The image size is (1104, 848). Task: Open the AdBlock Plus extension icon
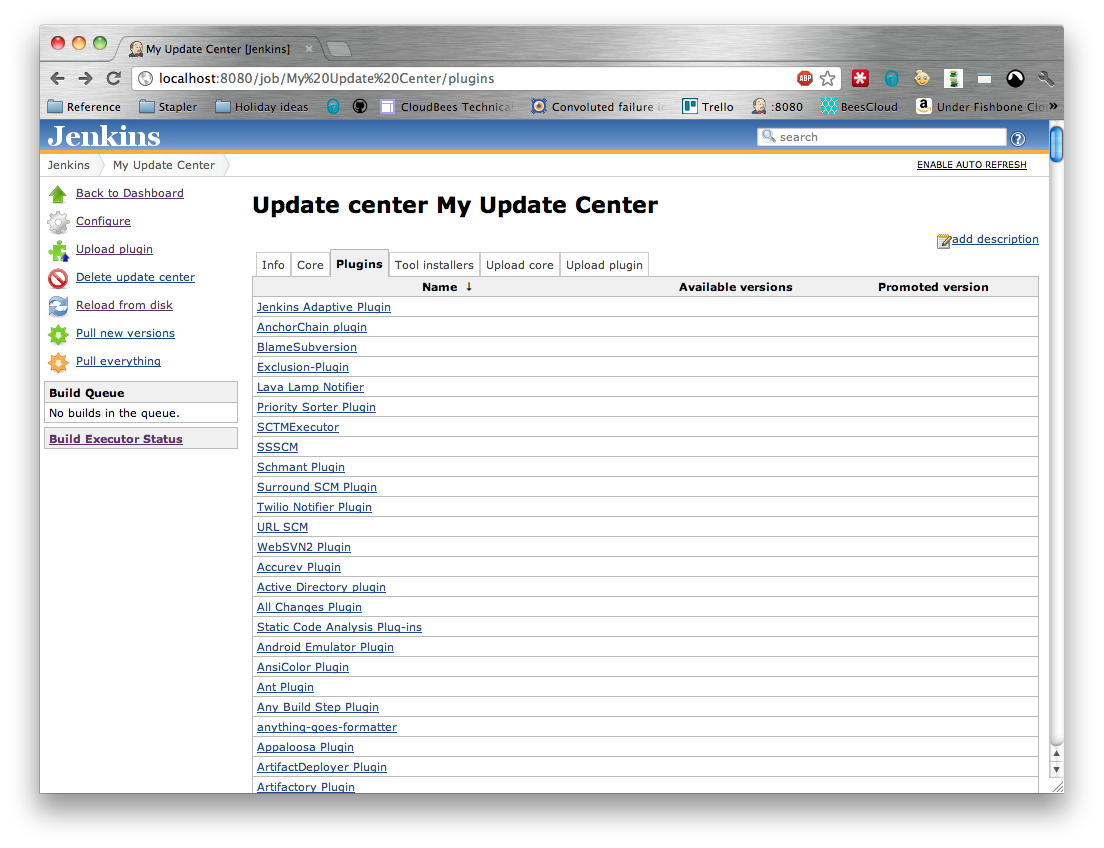[x=805, y=78]
